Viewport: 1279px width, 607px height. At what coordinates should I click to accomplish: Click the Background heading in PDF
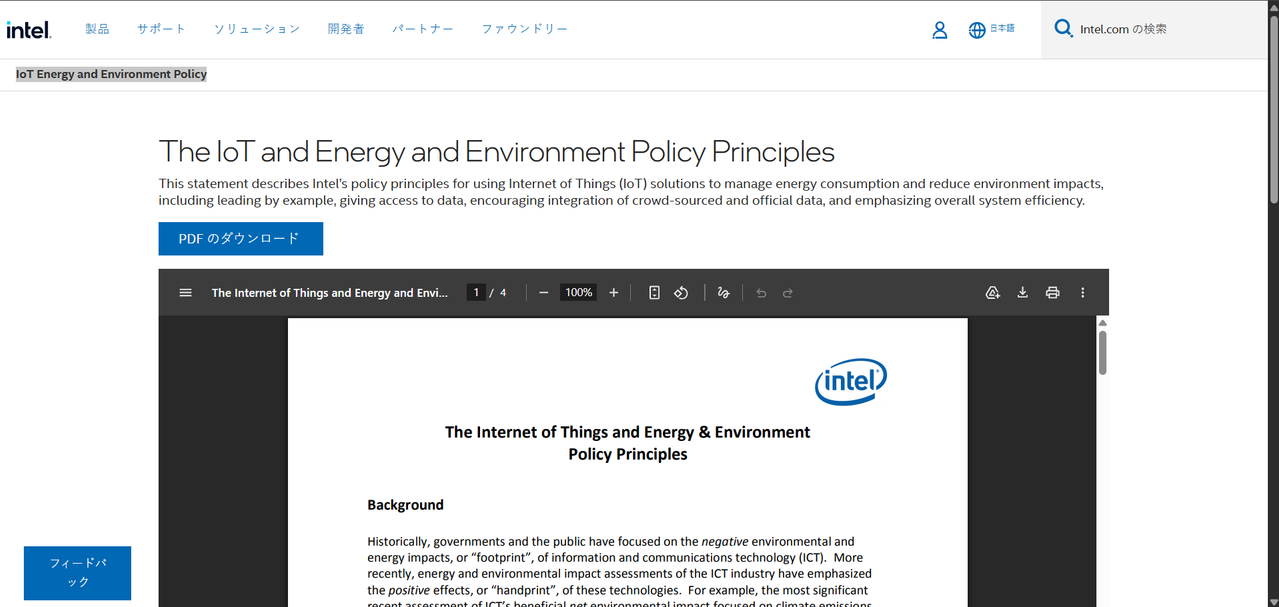pos(405,505)
